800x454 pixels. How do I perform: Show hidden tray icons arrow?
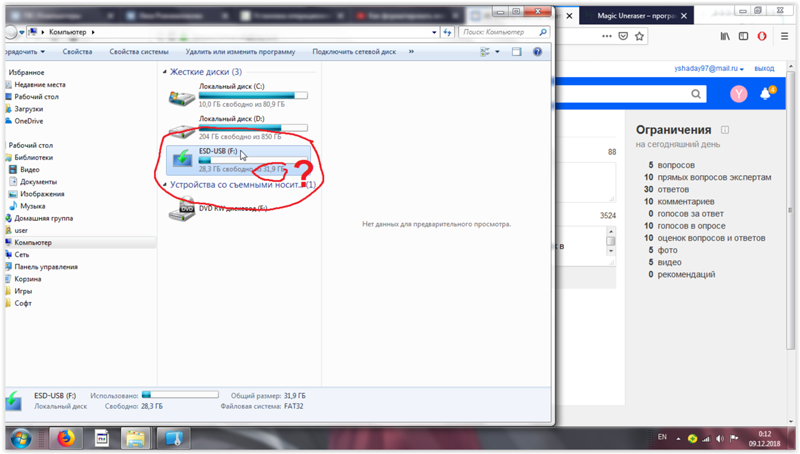(x=678, y=439)
